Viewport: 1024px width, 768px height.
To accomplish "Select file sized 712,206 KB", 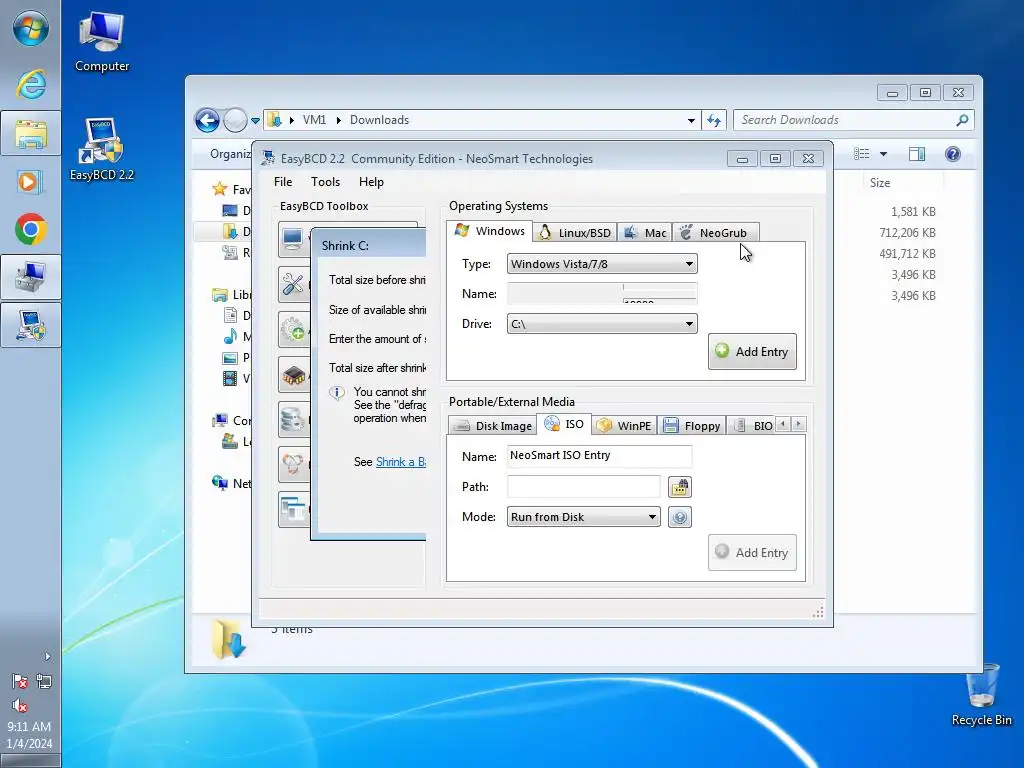I will tap(907, 232).
